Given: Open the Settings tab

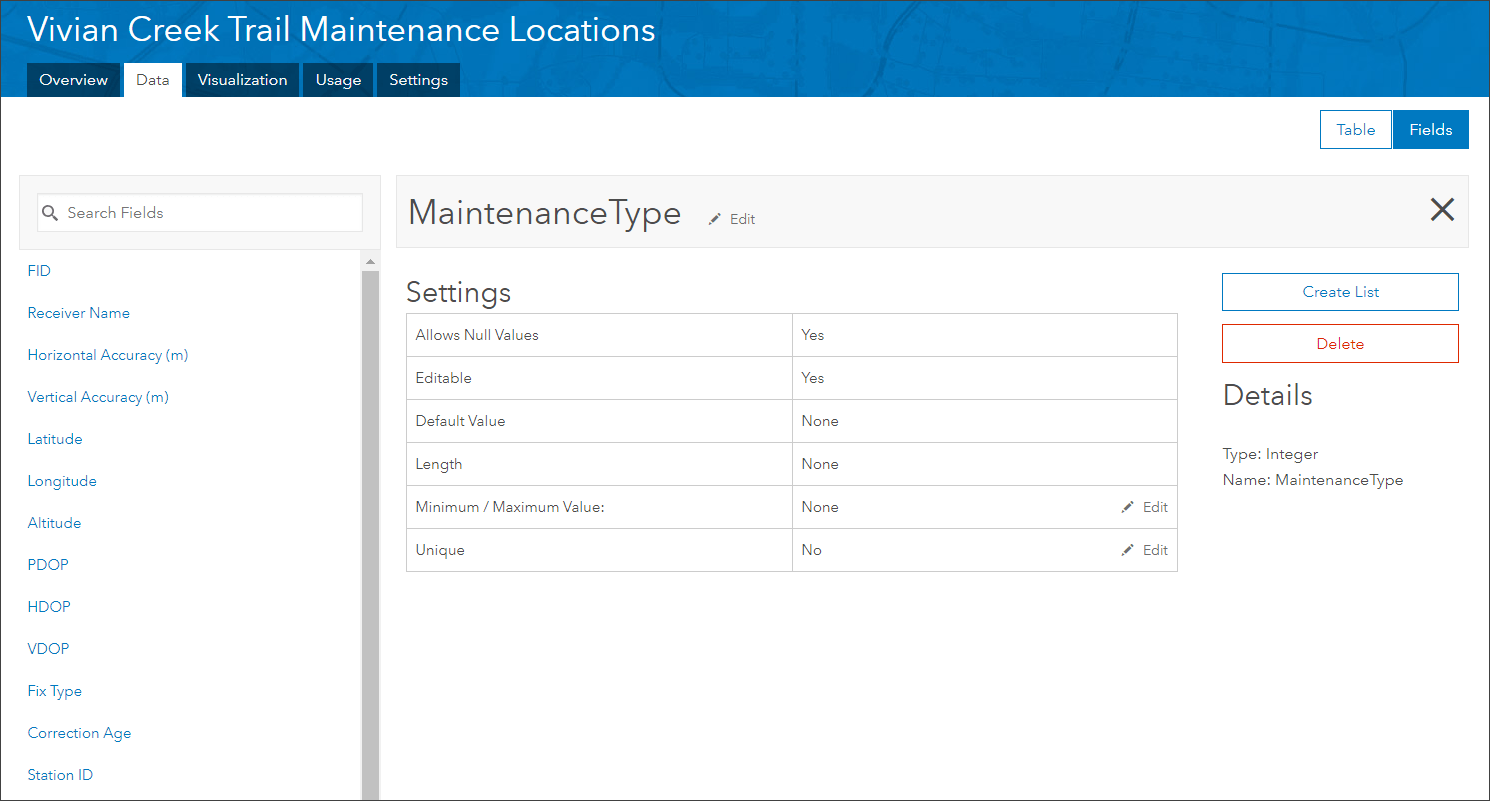Looking at the screenshot, I should pyautogui.click(x=418, y=80).
